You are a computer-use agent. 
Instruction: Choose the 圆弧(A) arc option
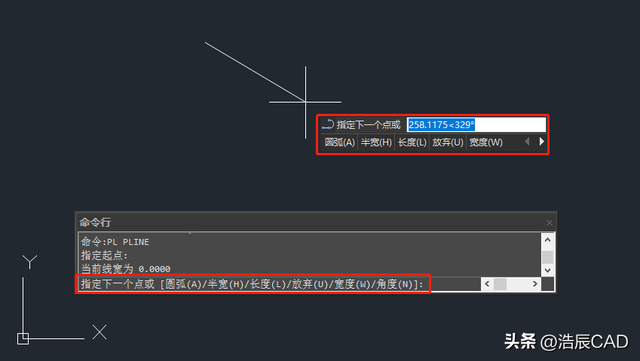340,143
